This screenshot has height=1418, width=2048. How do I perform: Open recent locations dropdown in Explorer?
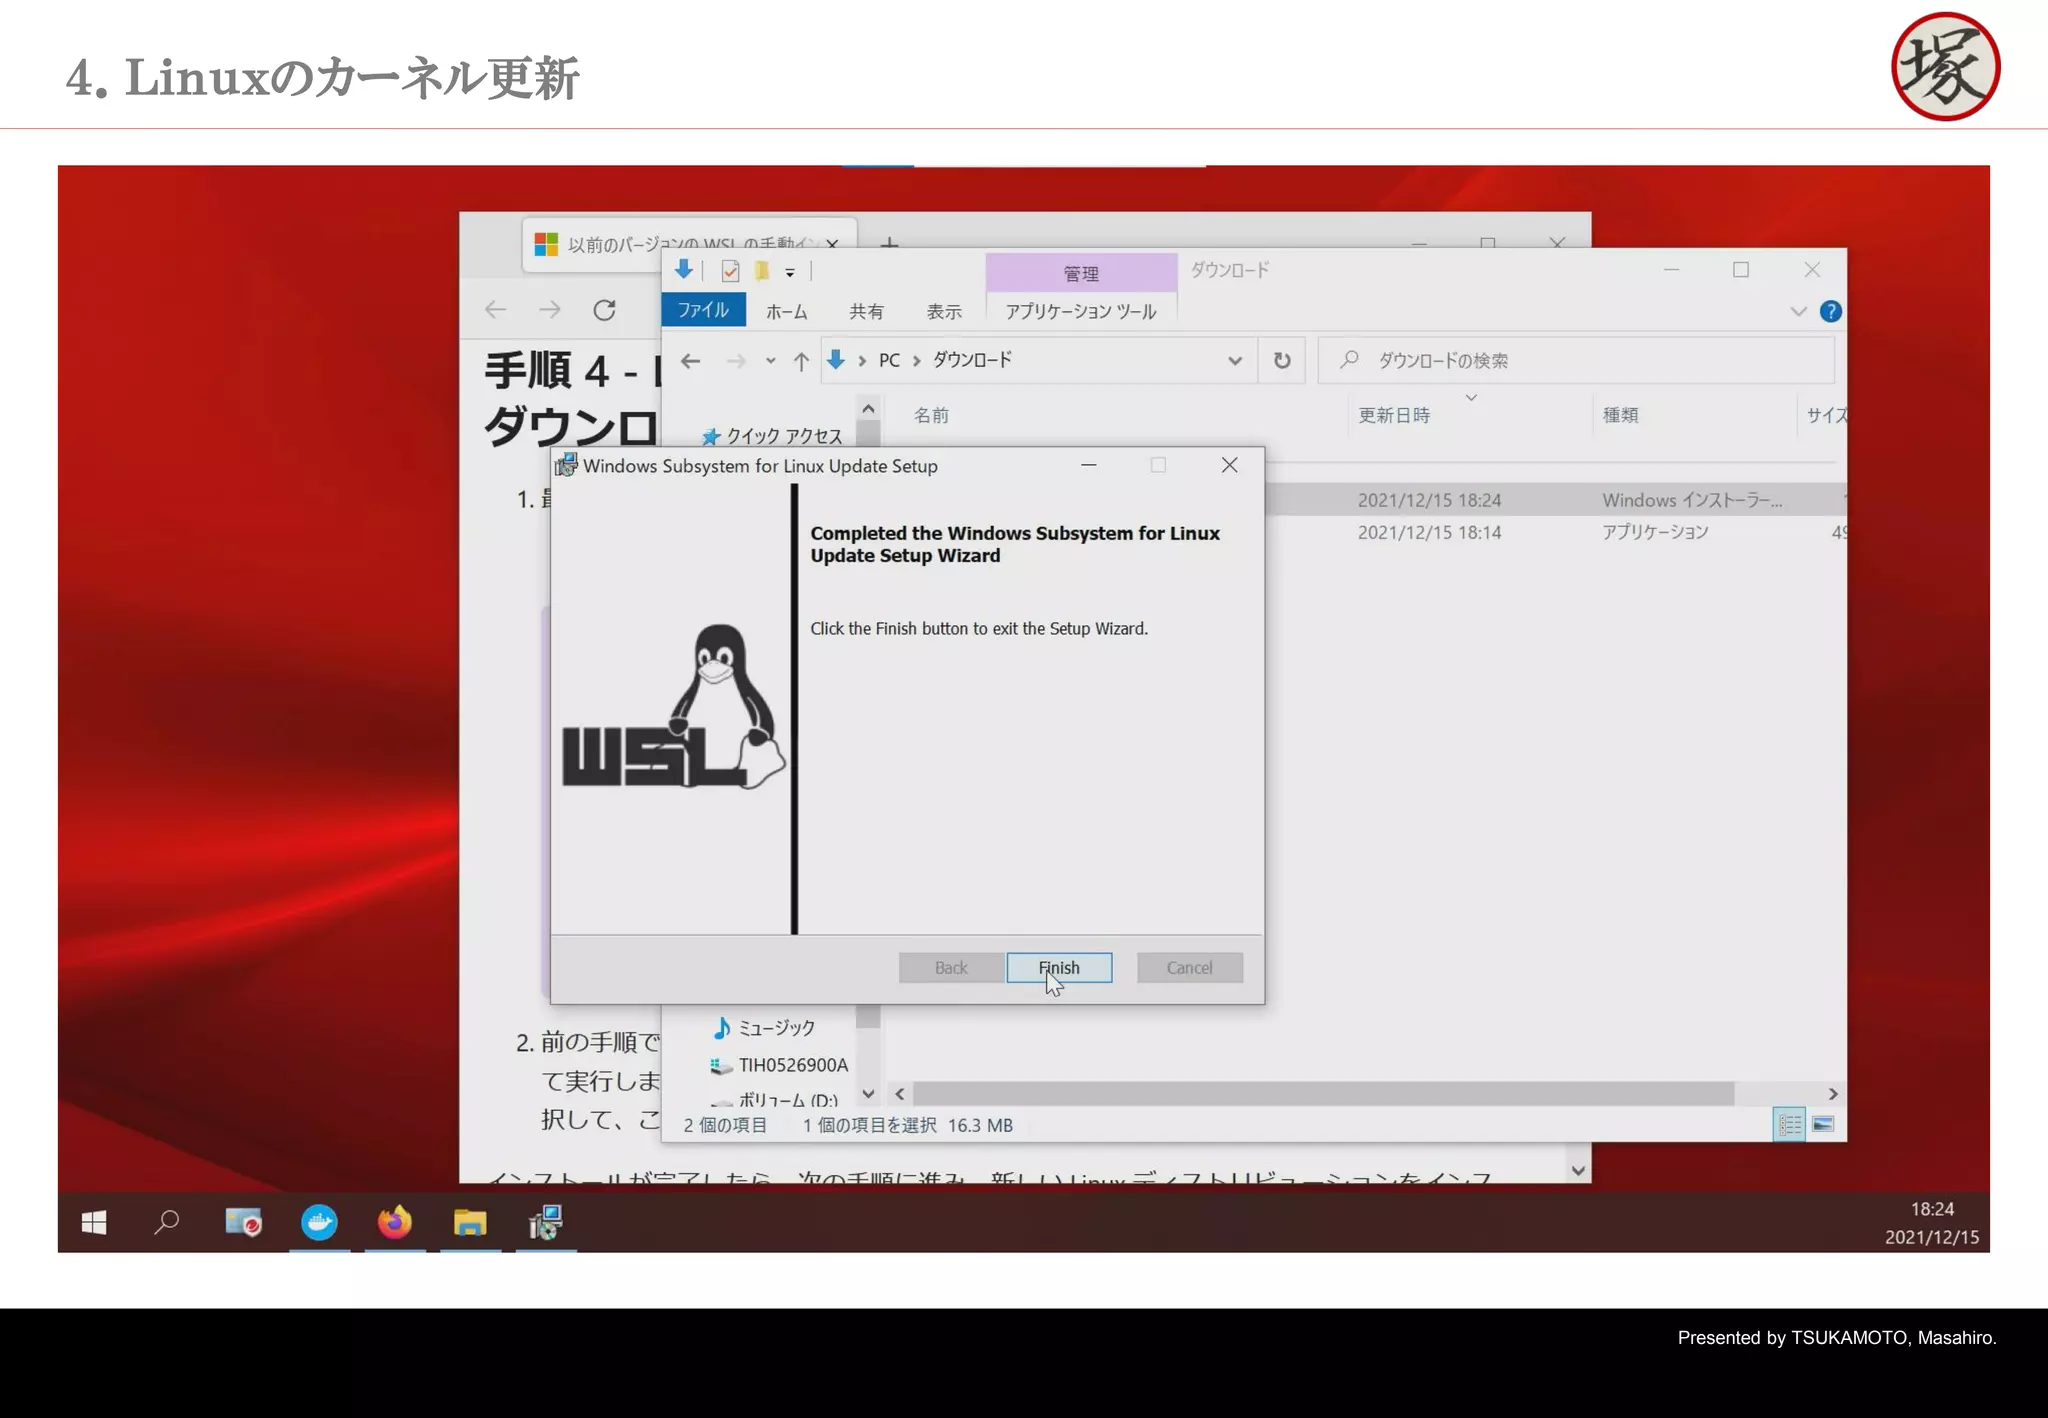(x=770, y=361)
